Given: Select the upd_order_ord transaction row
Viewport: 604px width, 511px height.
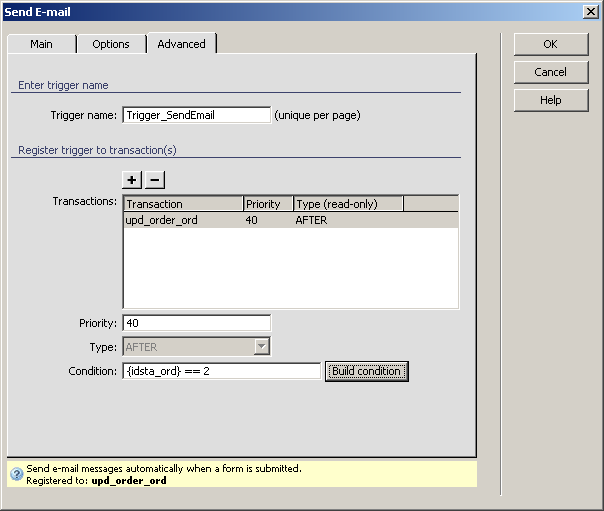Looking at the screenshot, I should coord(160,220).
